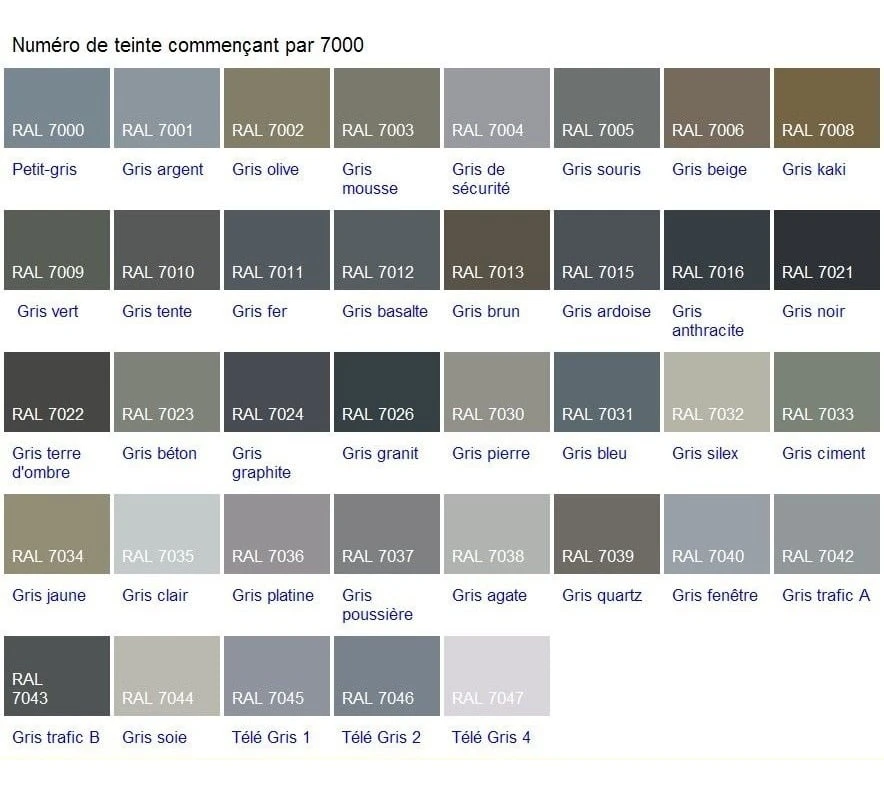Image resolution: width=884 pixels, height=796 pixels.
Task: Open the Gris trafic A link
Action: tap(826, 595)
